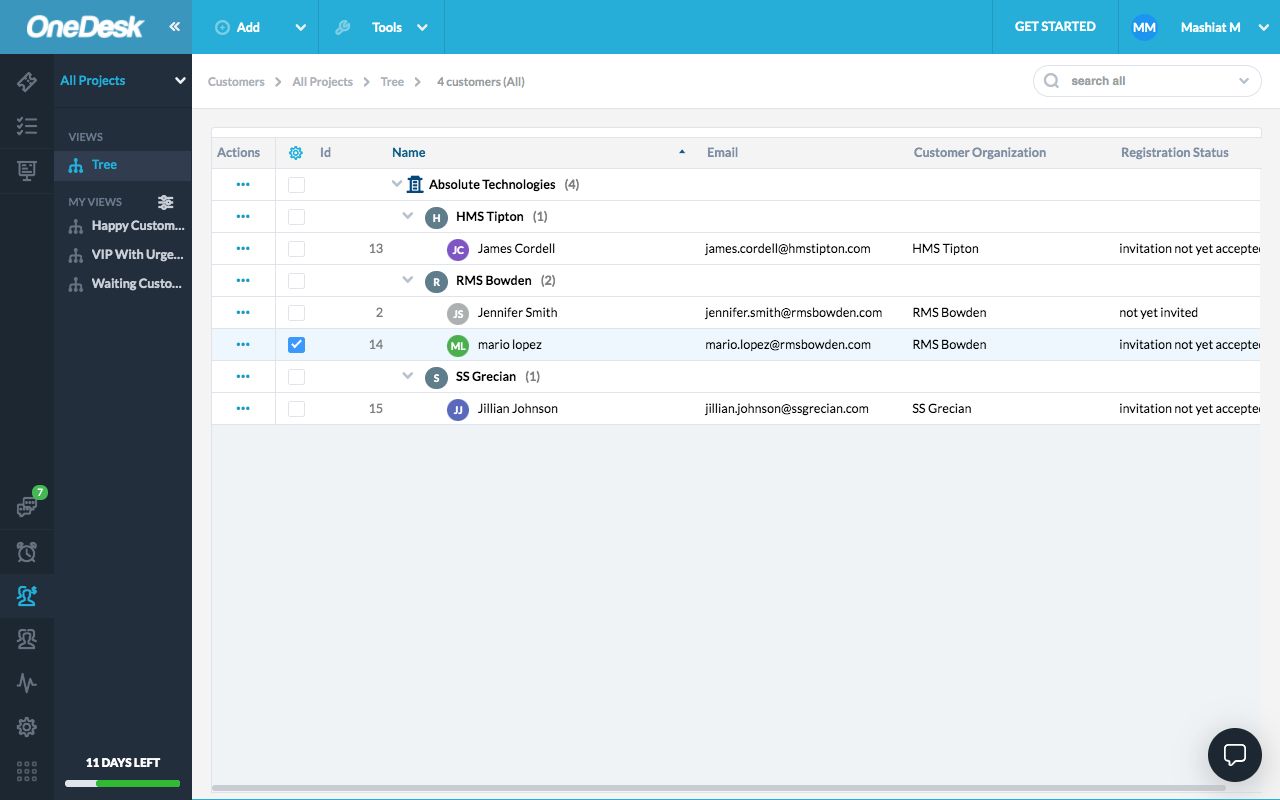The height and width of the screenshot is (800, 1280).
Task: Open the project board icon in sidebar
Action: point(27,170)
